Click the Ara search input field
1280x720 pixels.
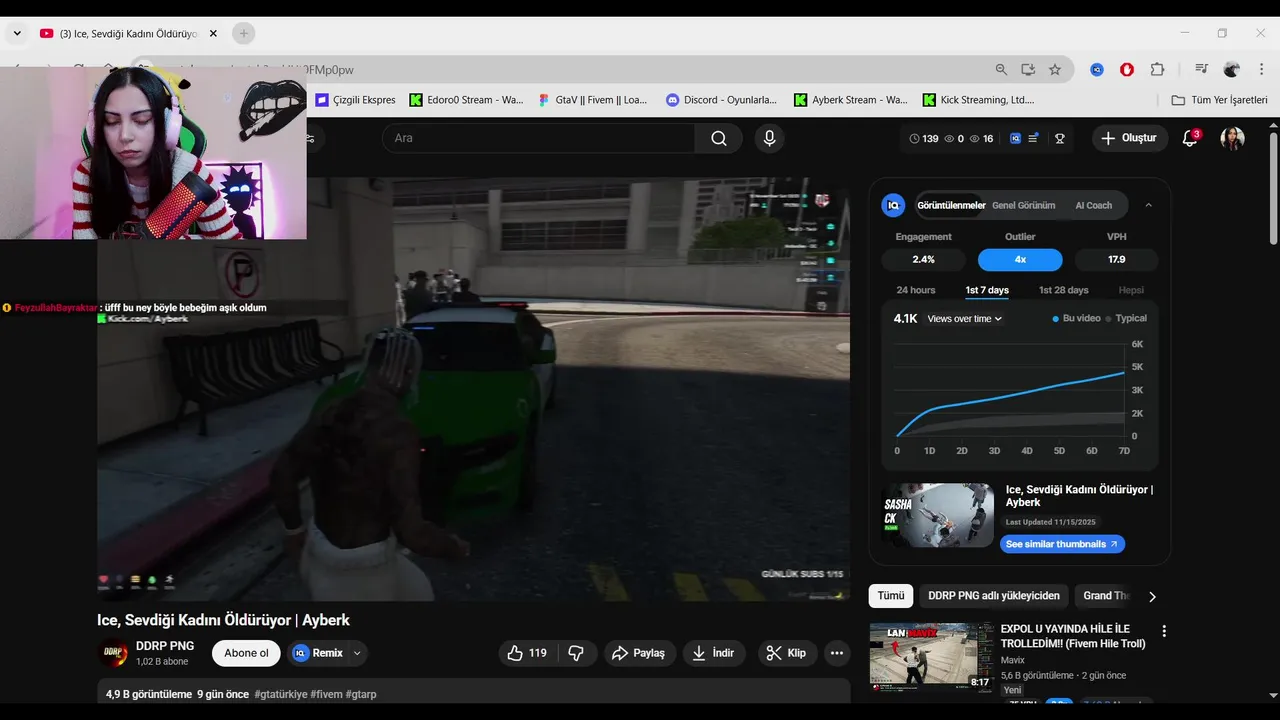538,138
